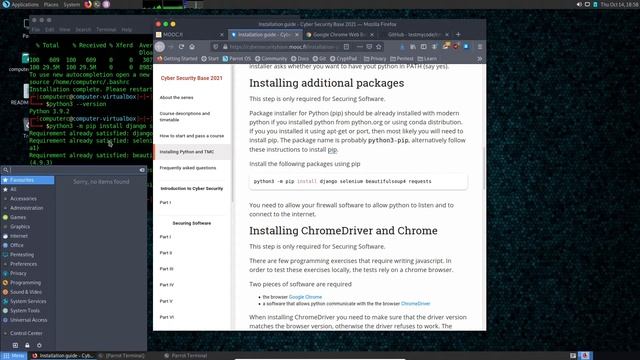Open the terminal's Search menu
This screenshot has width=640, height=360.
[83, 30]
